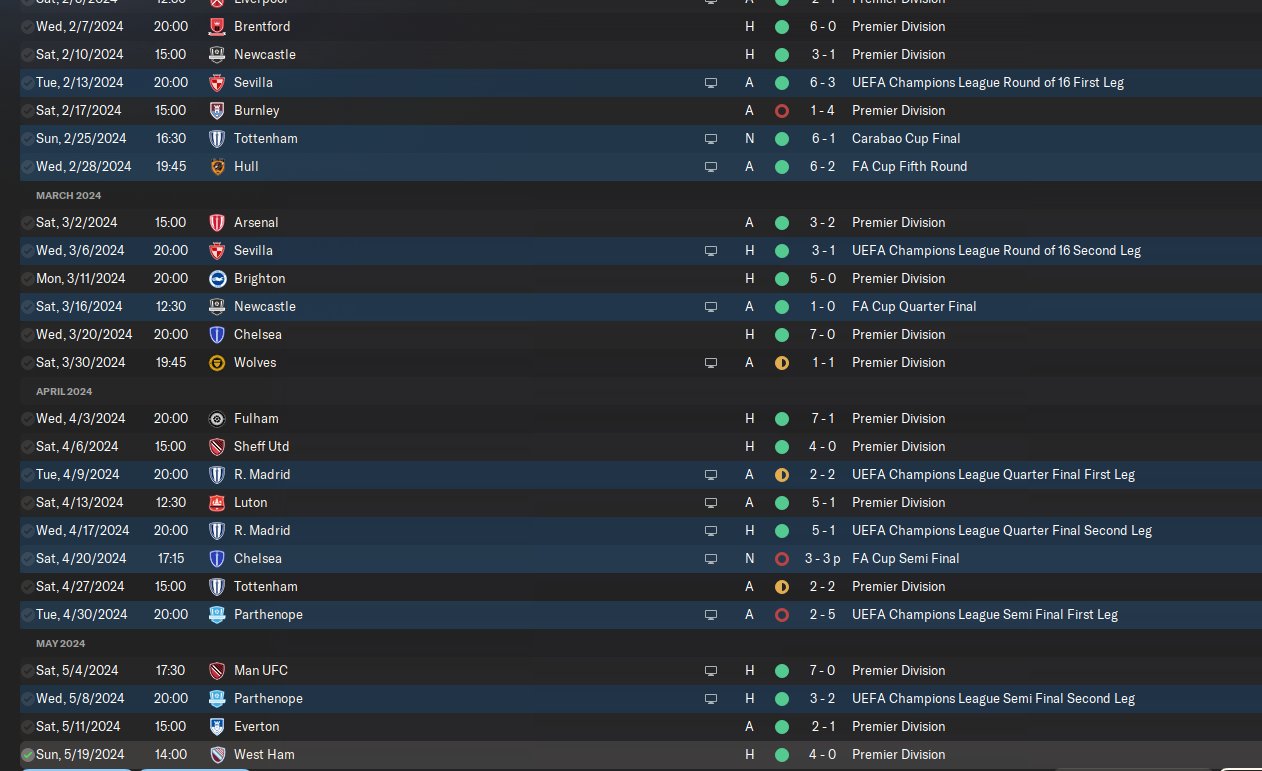The height and width of the screenshot is (771, 1262).
Task: Select the Brighton club badge
Action: [217, 278]
